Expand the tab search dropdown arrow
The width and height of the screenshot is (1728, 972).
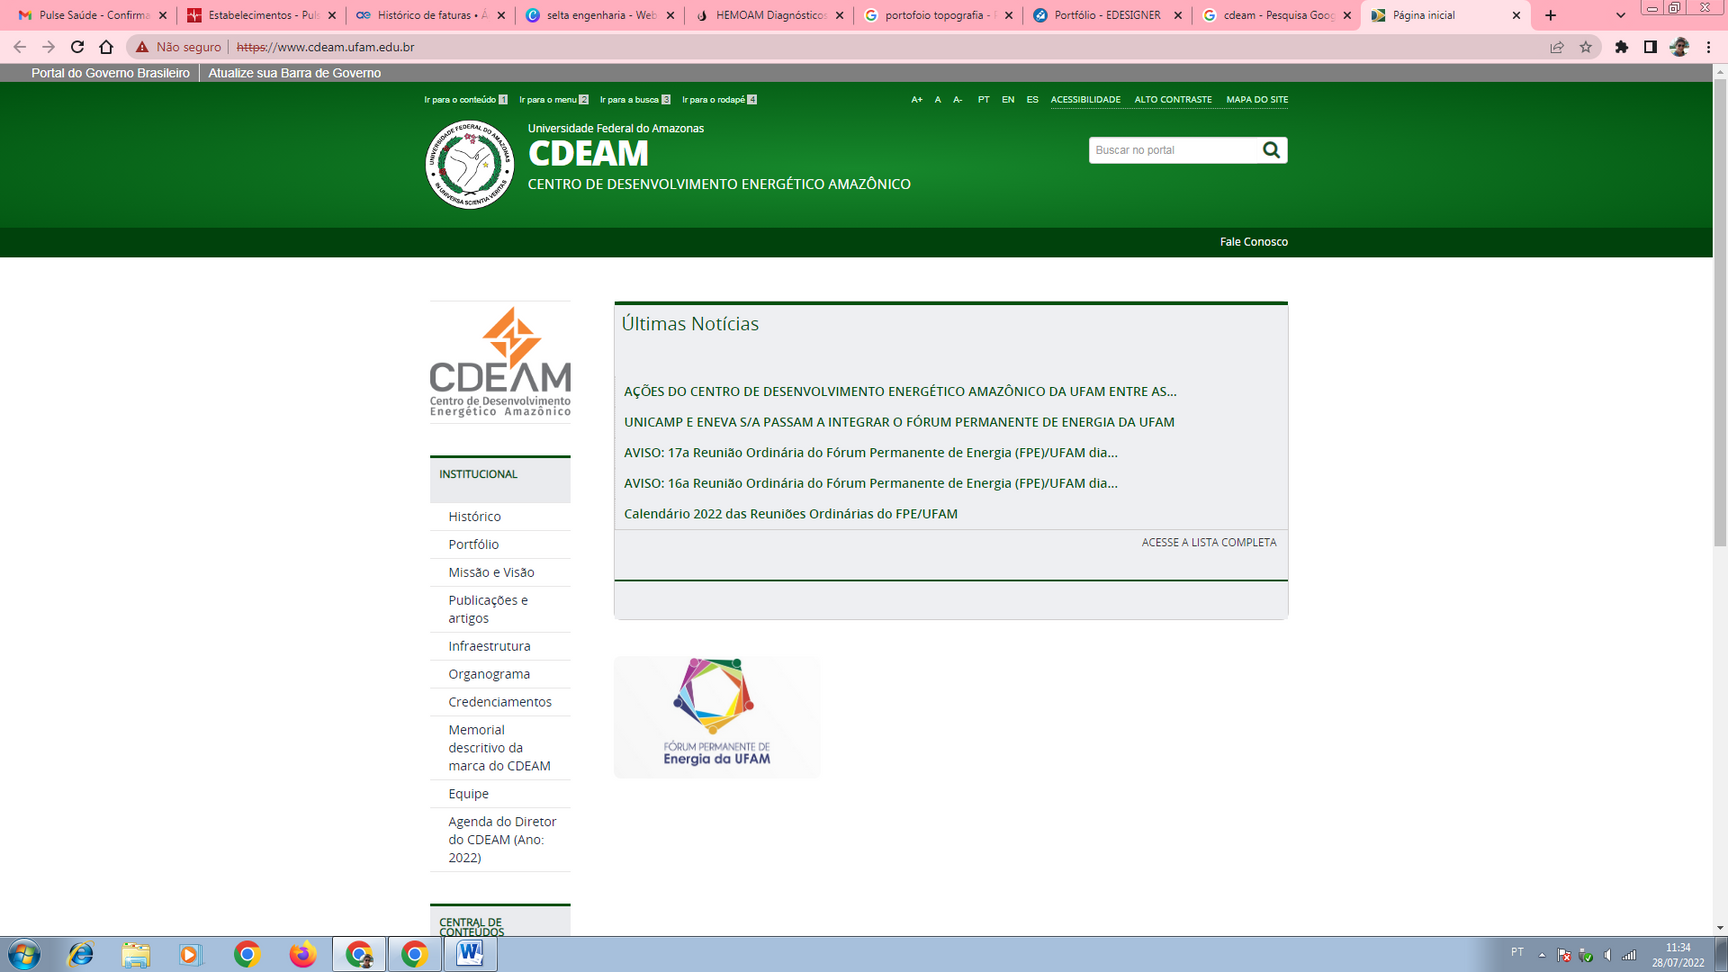point(1621,15)
